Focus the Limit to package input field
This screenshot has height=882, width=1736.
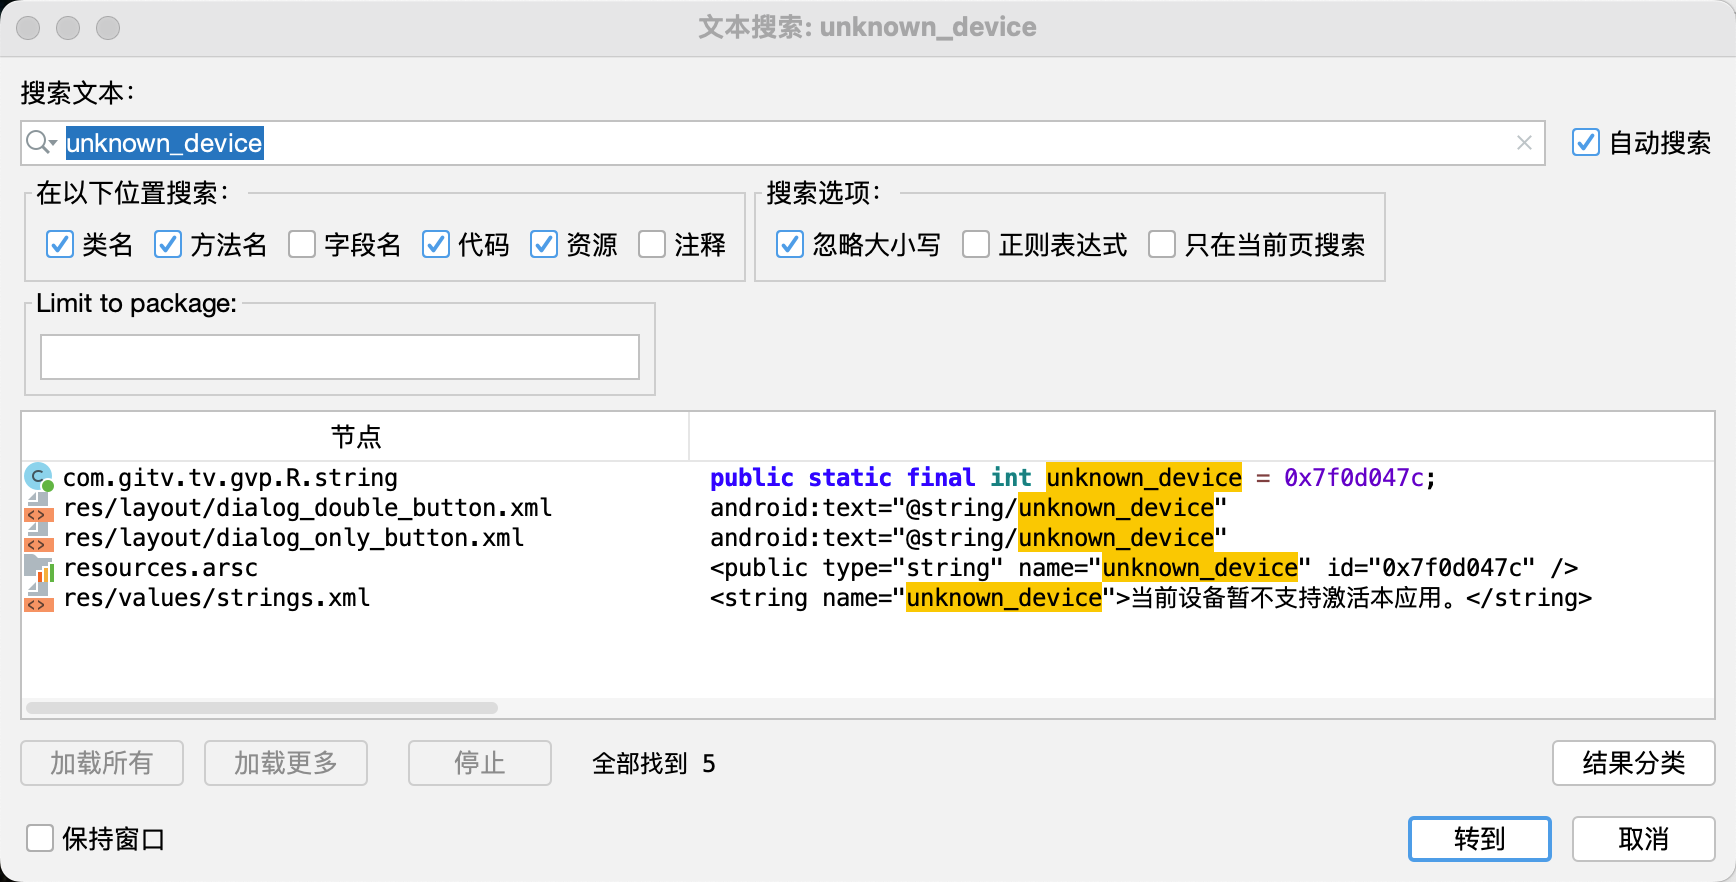[x=340, y=357]
